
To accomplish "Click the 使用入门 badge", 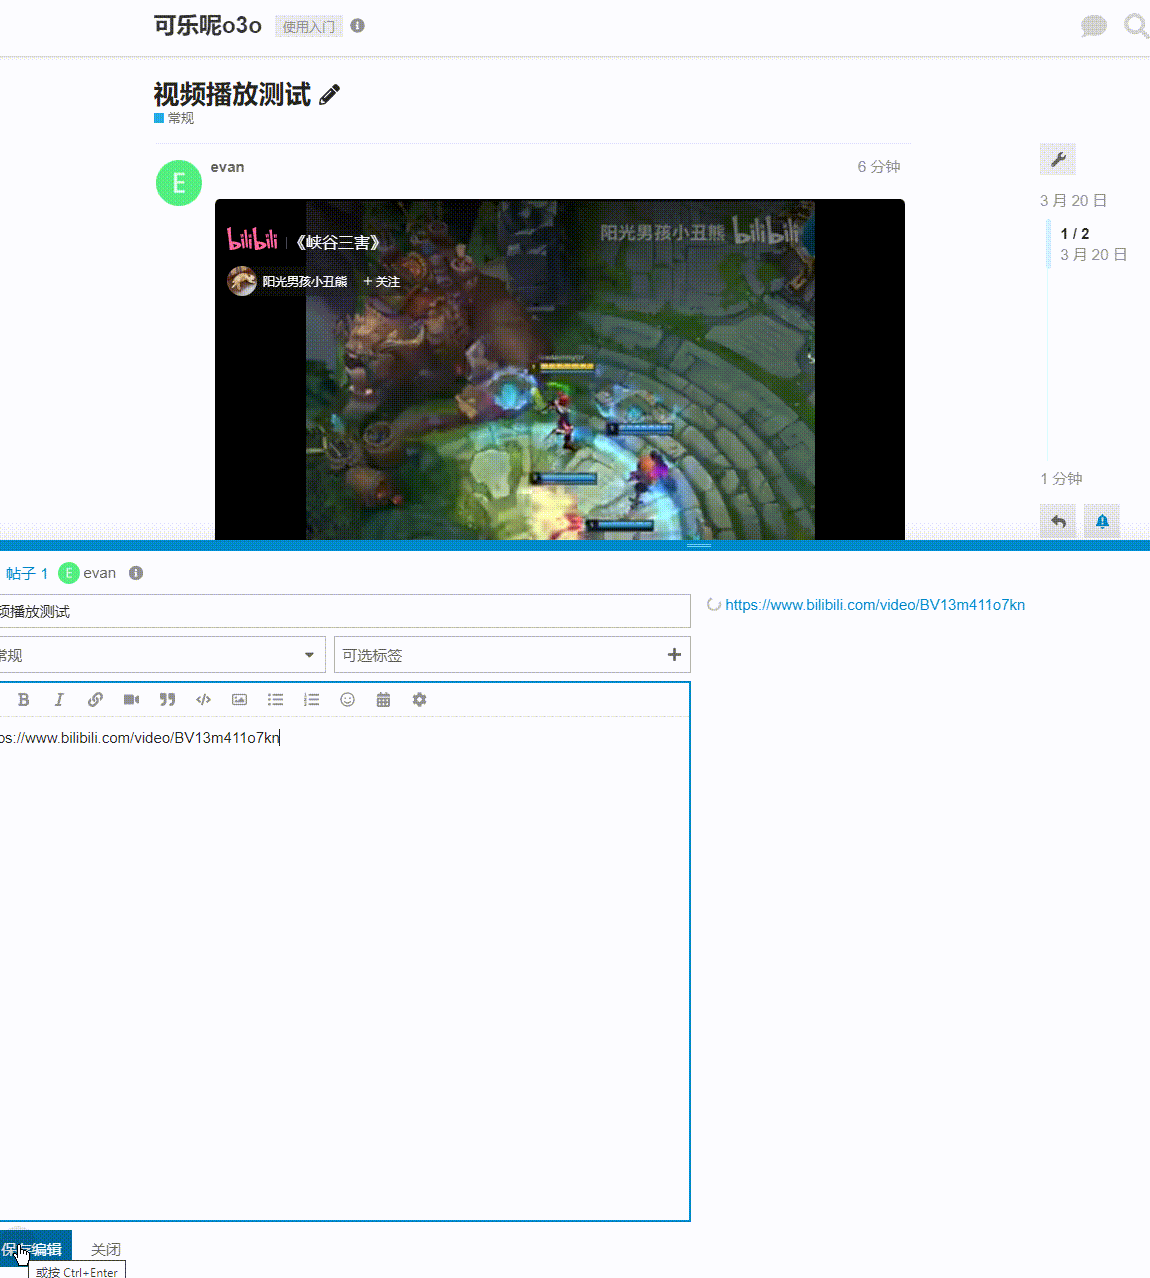I will [x=309, y=26].
